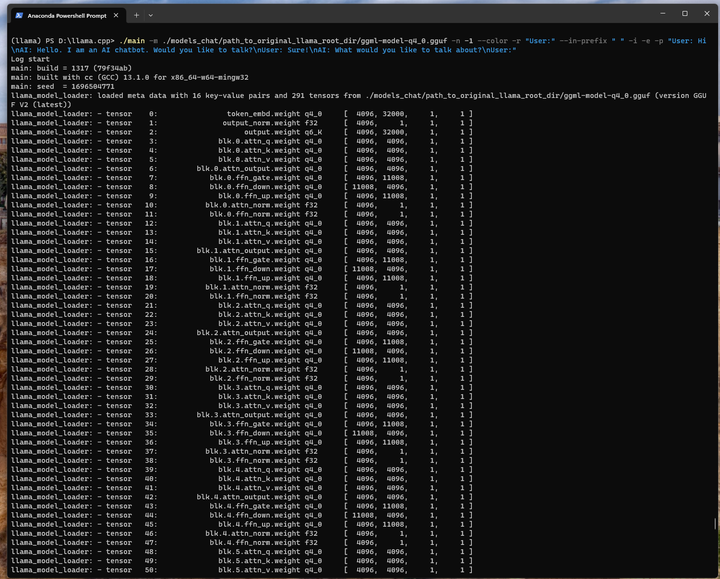Click the PowerShell icon in tab

pos(19,16)
